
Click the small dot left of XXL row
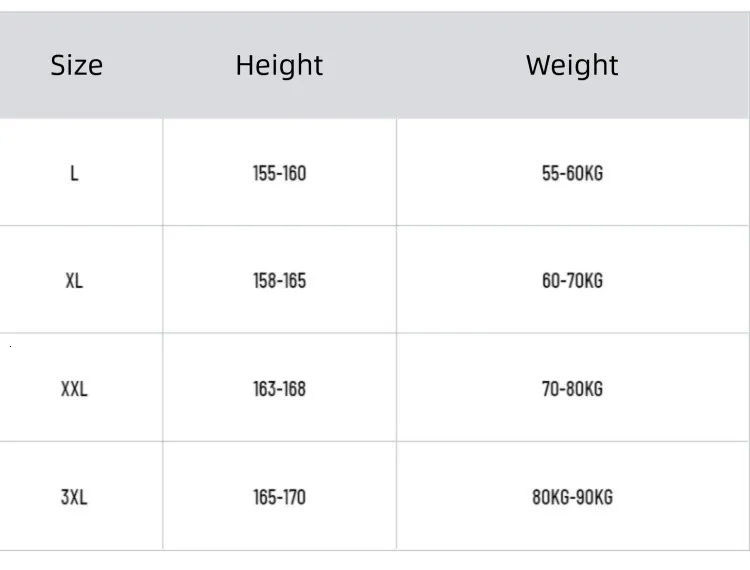[x=10, y=345]
